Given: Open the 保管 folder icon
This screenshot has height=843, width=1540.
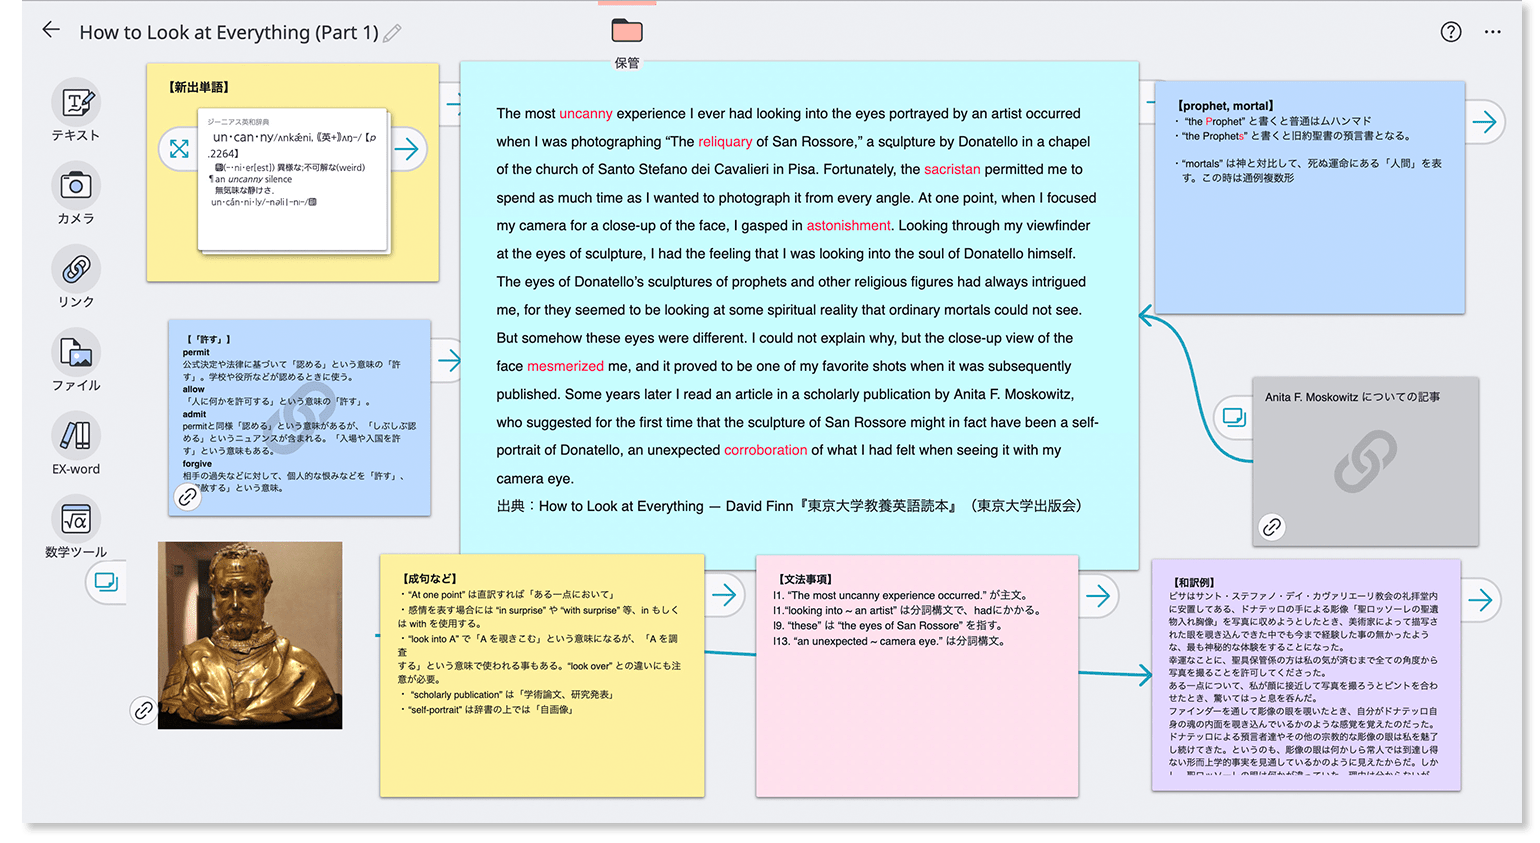Looking at the screenshot, I should (x=627, y=31).
